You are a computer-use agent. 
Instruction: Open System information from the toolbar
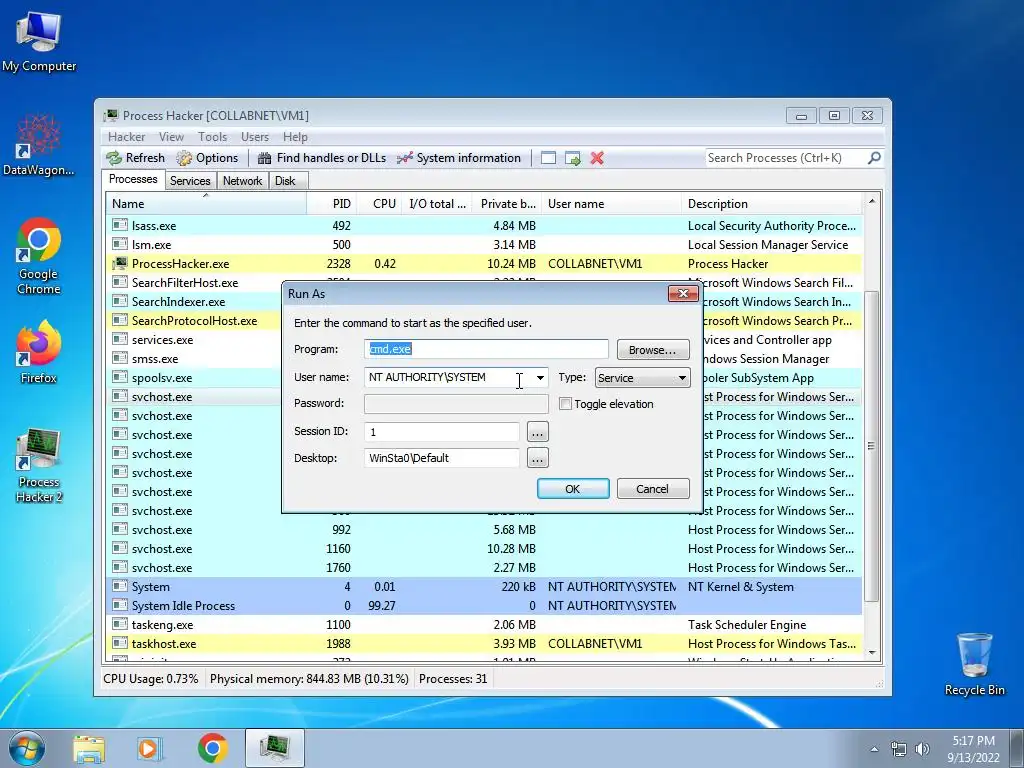point(459,158)
